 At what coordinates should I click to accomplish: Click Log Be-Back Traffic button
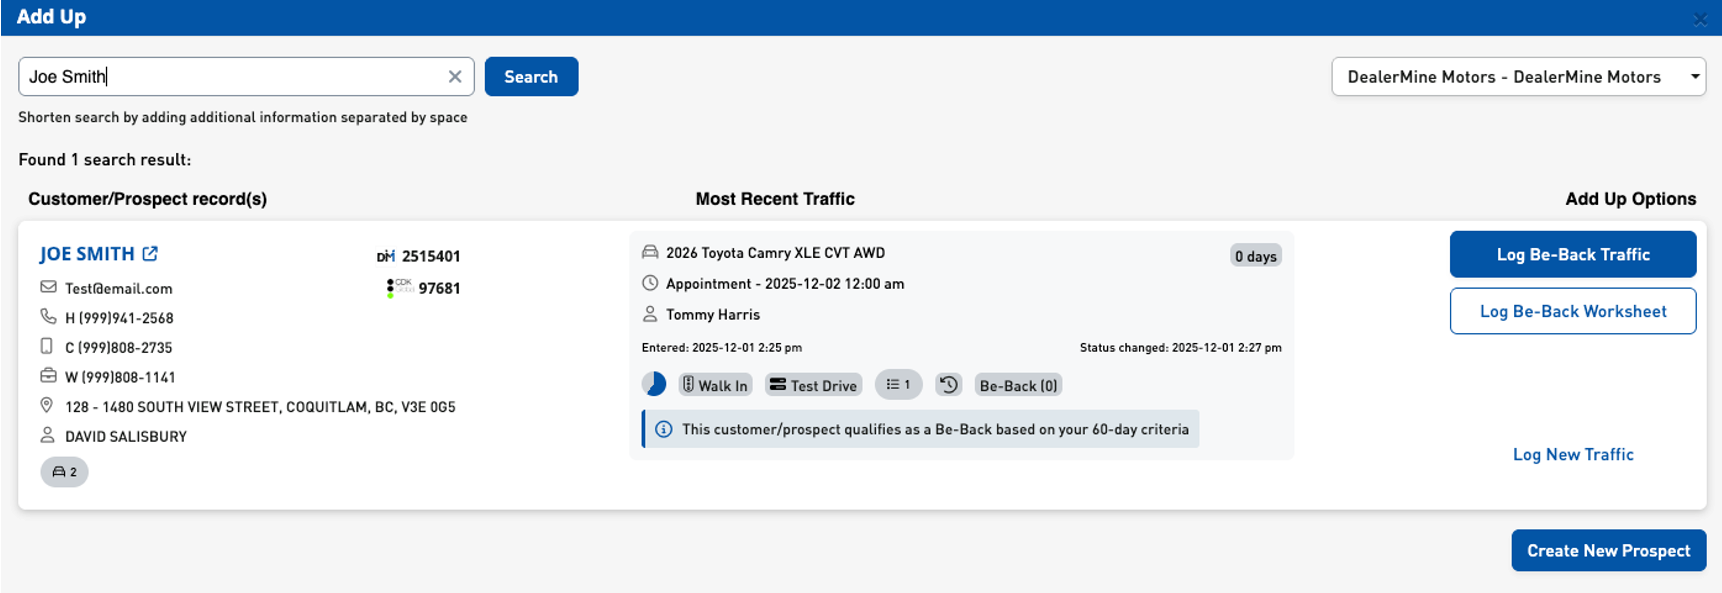coord(1572,255)
